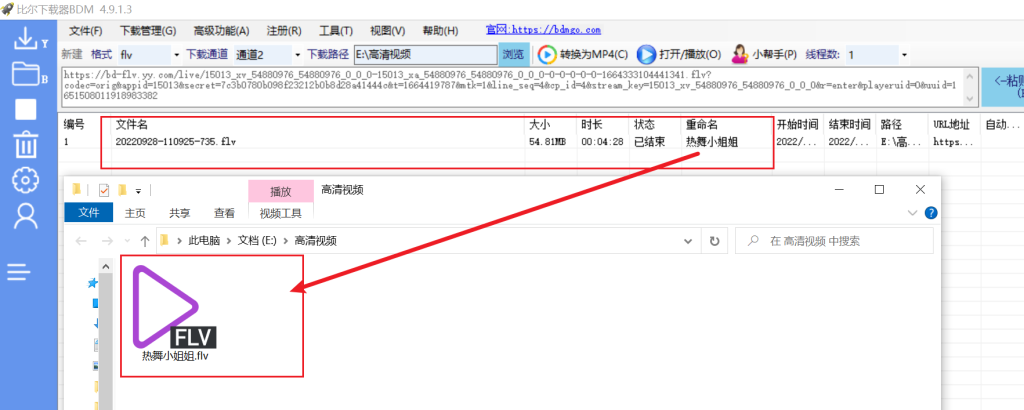Viewport: 1024px width, 410px height.
Task: Open the 视图(V) menu
Action: pyautogui.click(x=387, y=31)
